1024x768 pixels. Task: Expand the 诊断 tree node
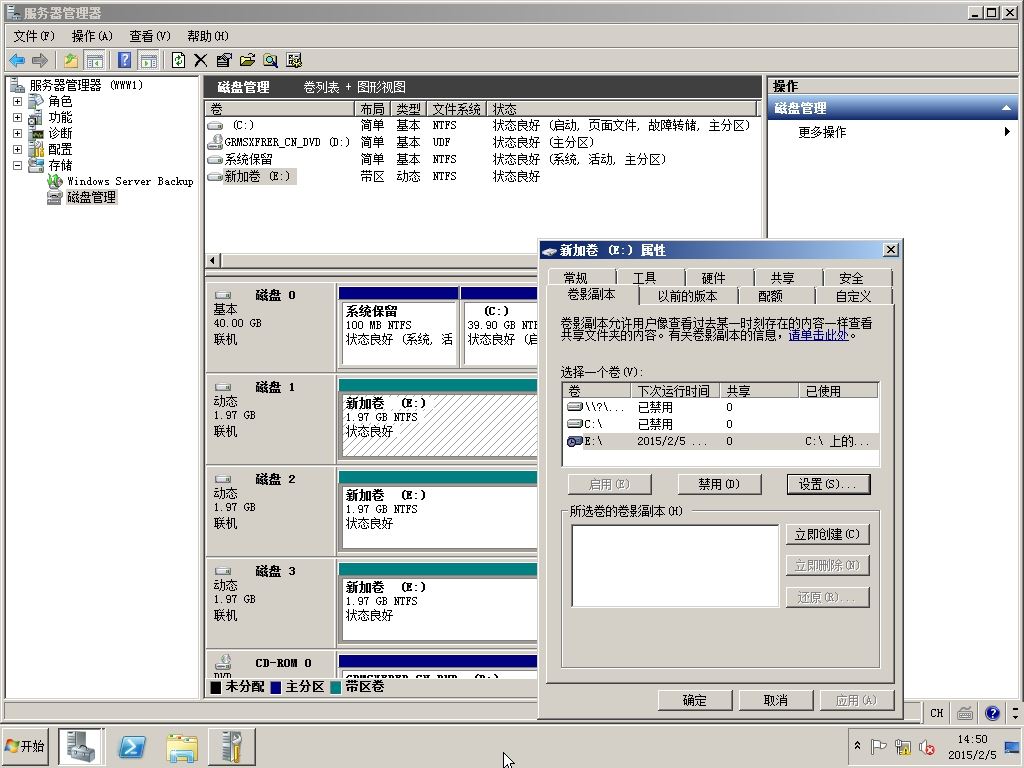coord(18,133)
